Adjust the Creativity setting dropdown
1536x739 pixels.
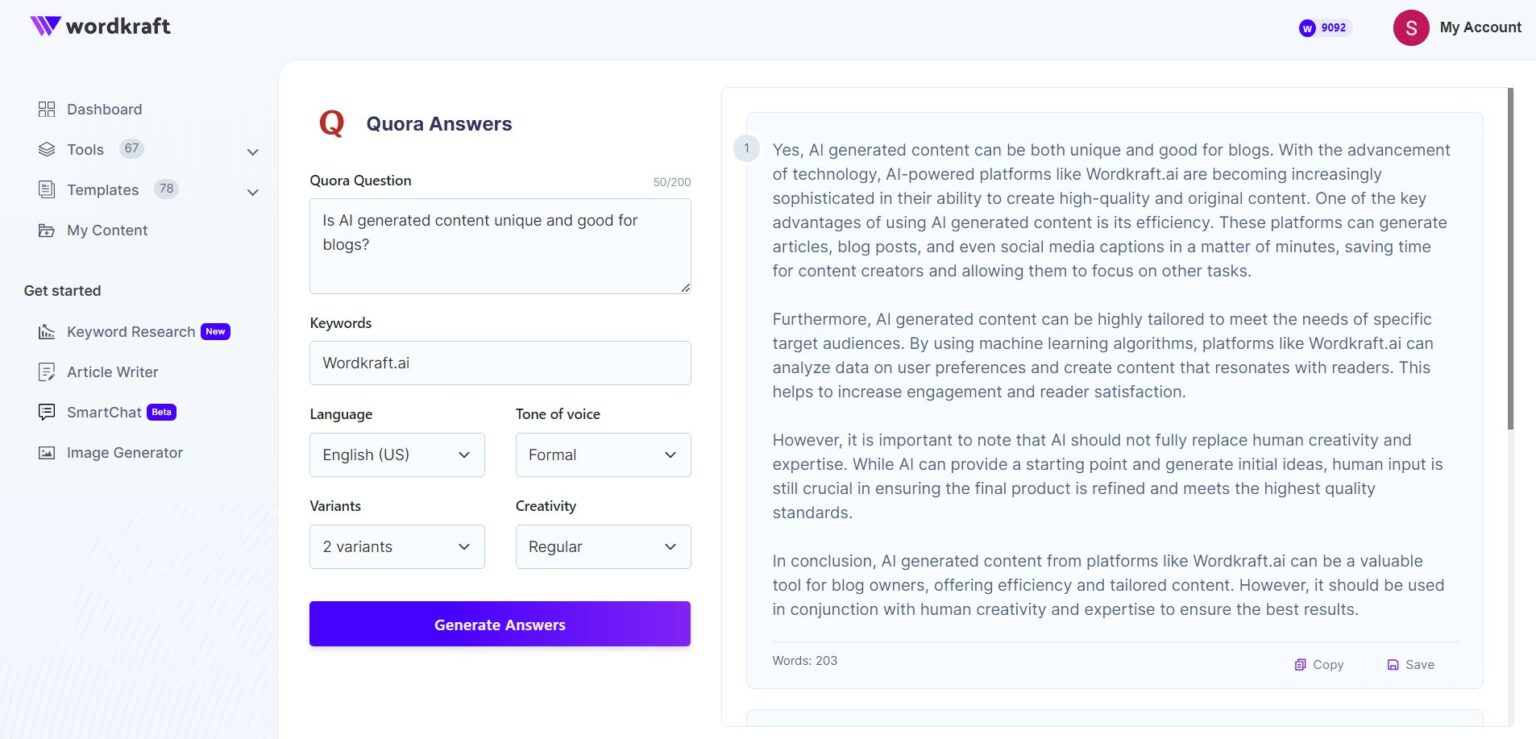coord(602,546)
